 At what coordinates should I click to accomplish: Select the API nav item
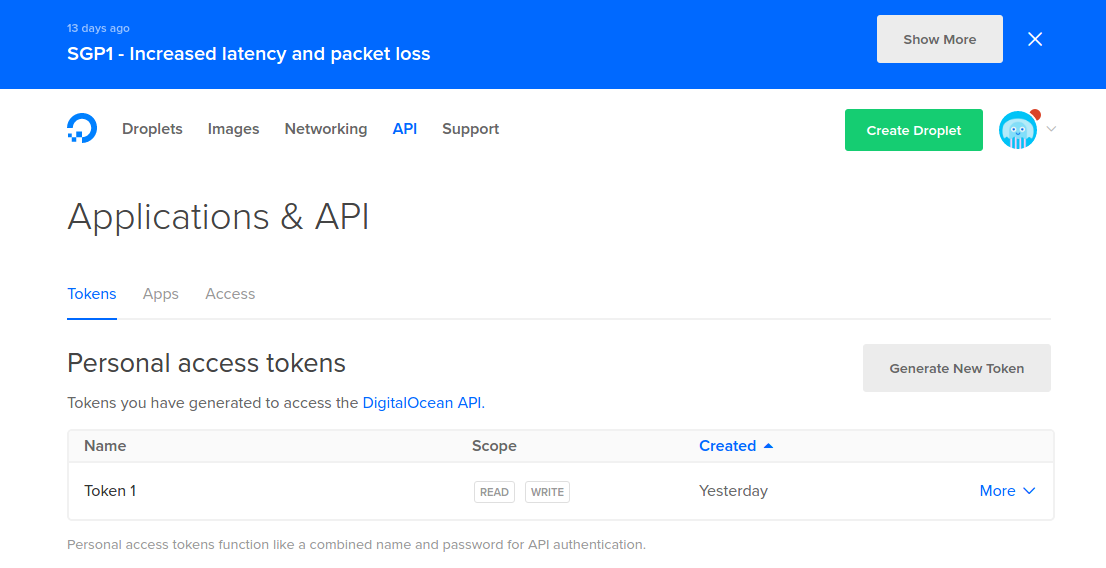405,129
